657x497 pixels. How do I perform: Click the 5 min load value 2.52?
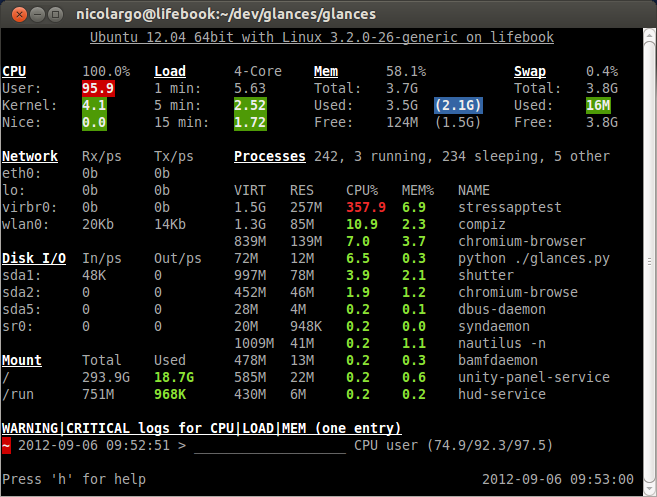click(x=250, y=105)
